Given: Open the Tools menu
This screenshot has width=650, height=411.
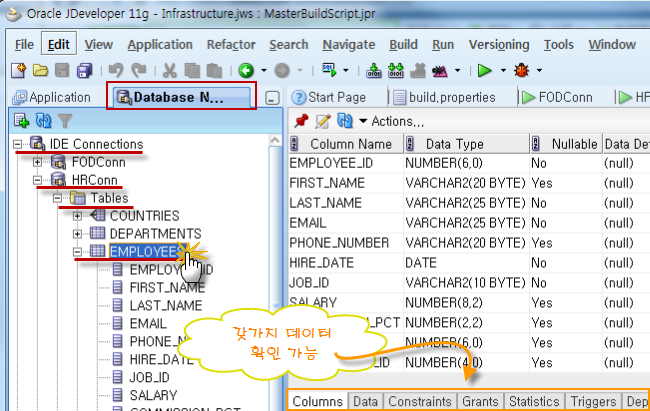Looking at the screenshot, I should click(558, 44).
